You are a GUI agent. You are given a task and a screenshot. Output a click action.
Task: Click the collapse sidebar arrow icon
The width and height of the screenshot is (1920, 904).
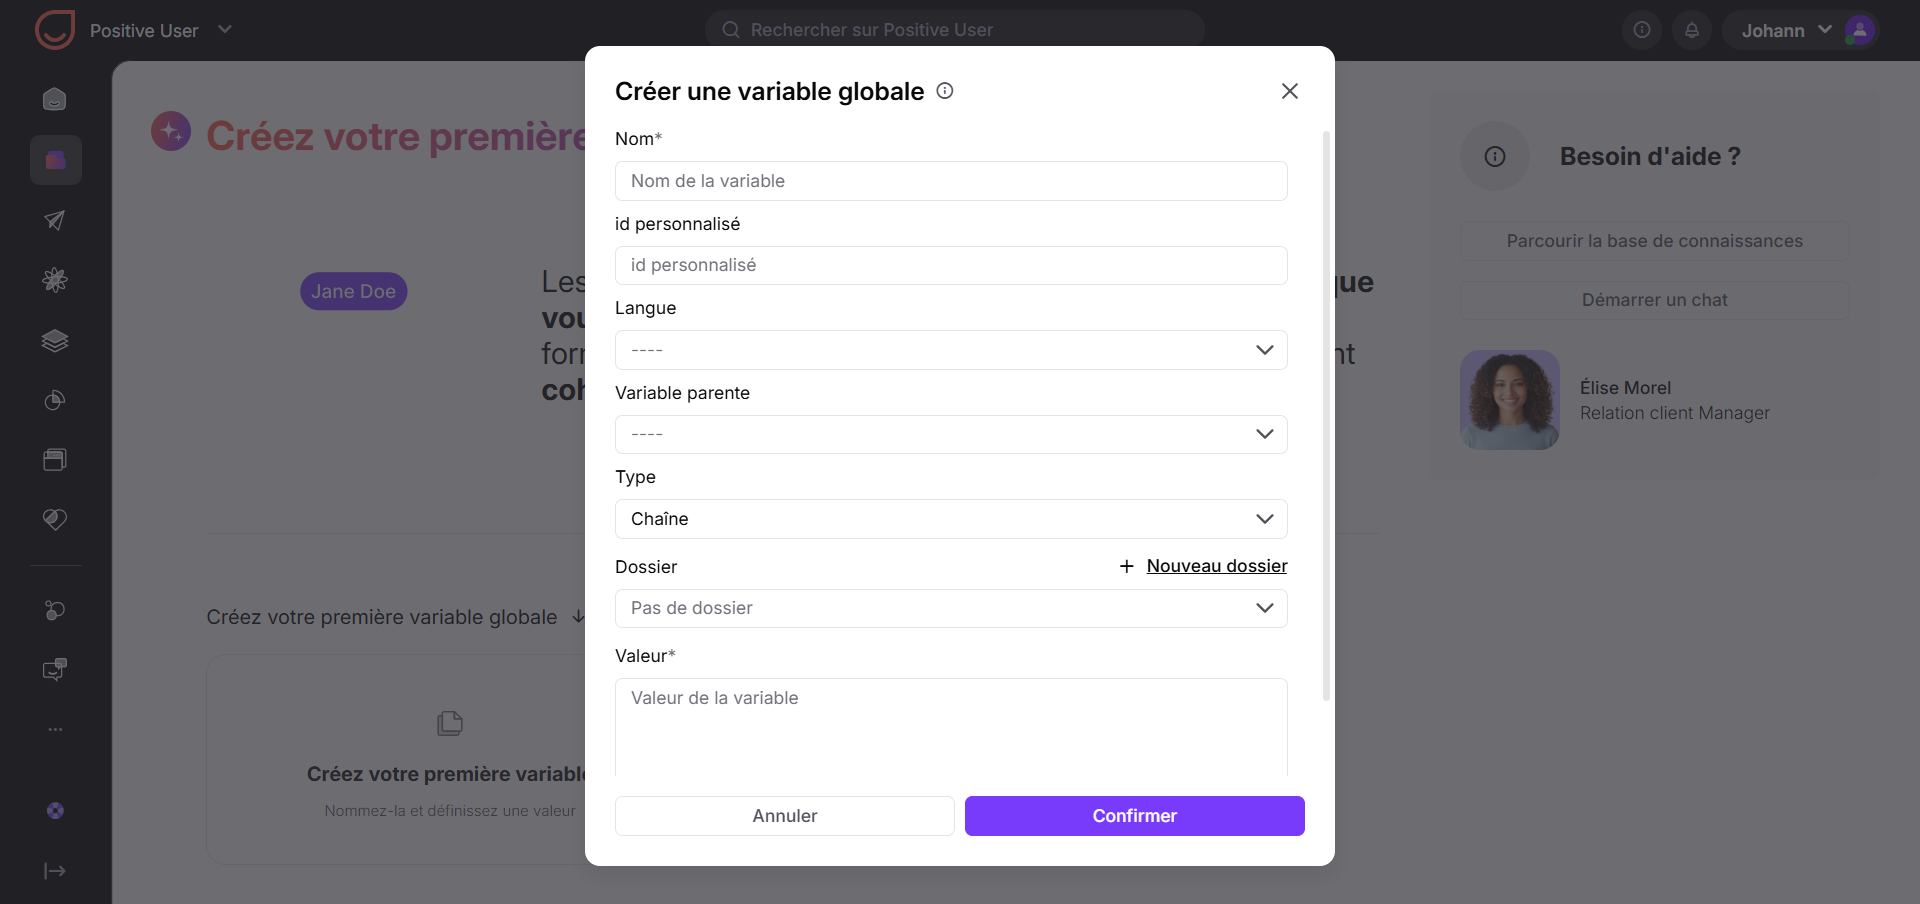click(x=55, y=871)
